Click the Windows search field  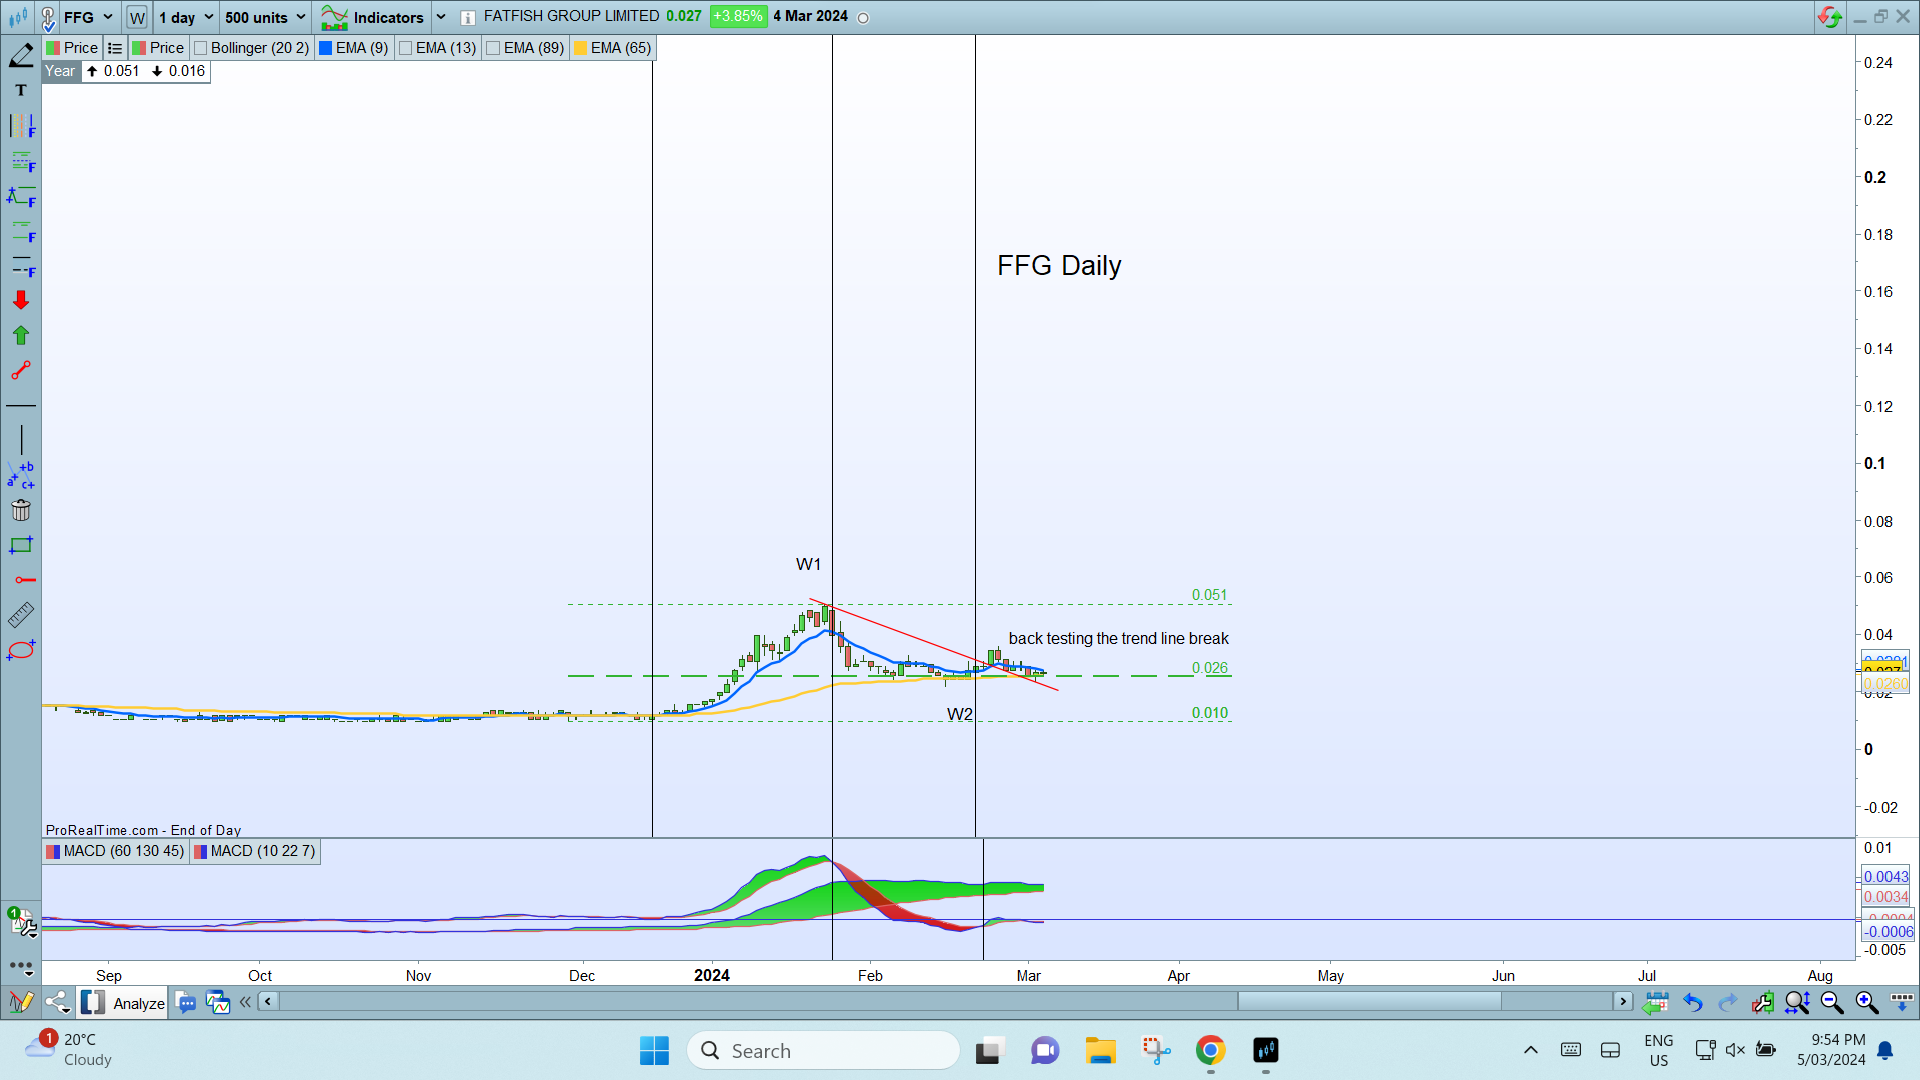[x=822, y=1050]
